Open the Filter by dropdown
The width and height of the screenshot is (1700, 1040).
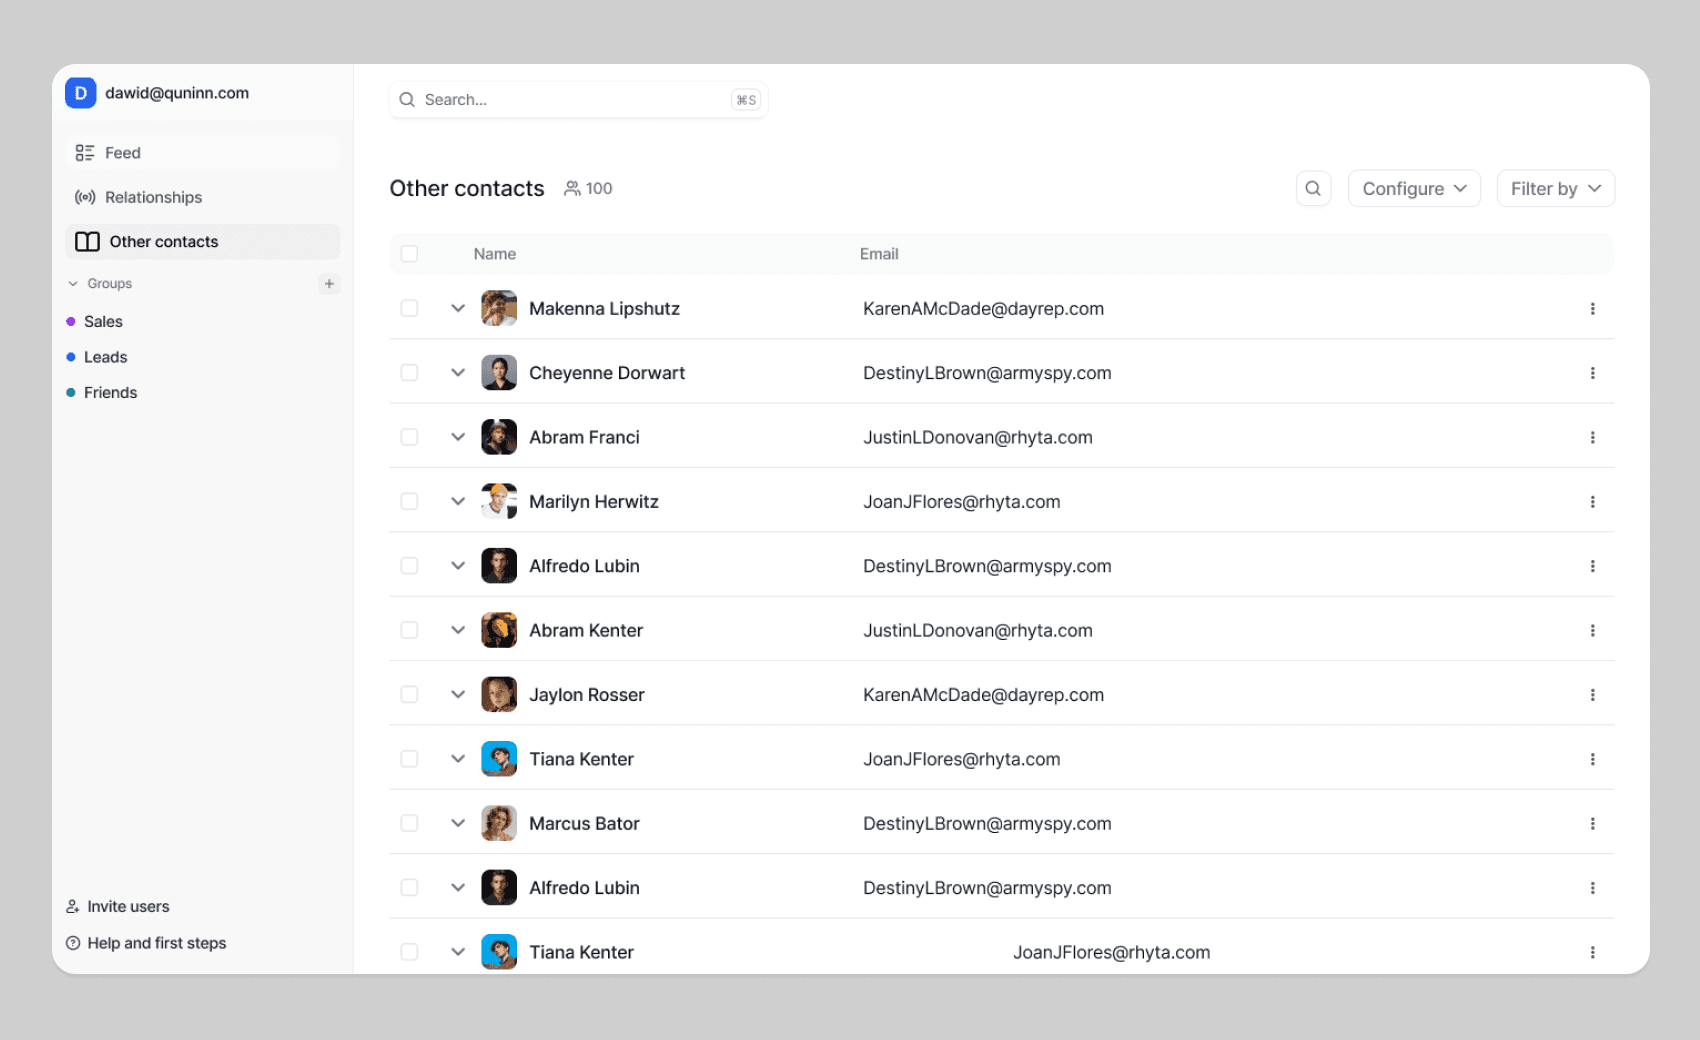1555,189
